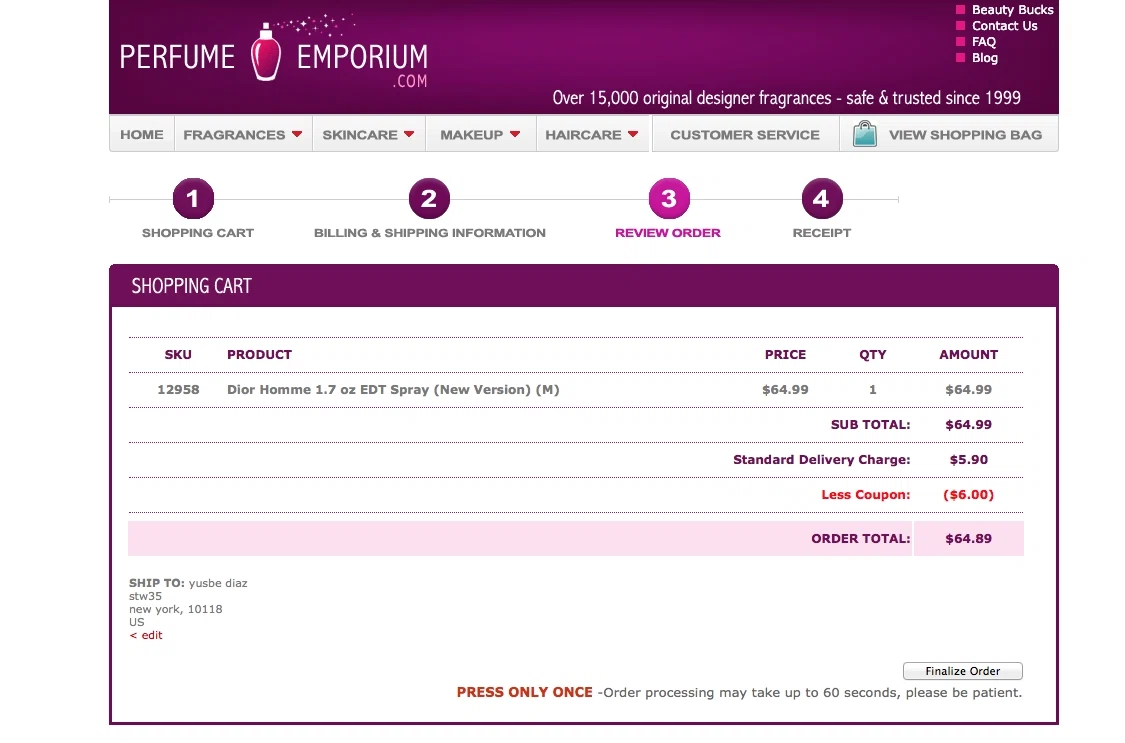
Task: Click the Standard Delivery Charge label
Action: click(x=822, y=460)
